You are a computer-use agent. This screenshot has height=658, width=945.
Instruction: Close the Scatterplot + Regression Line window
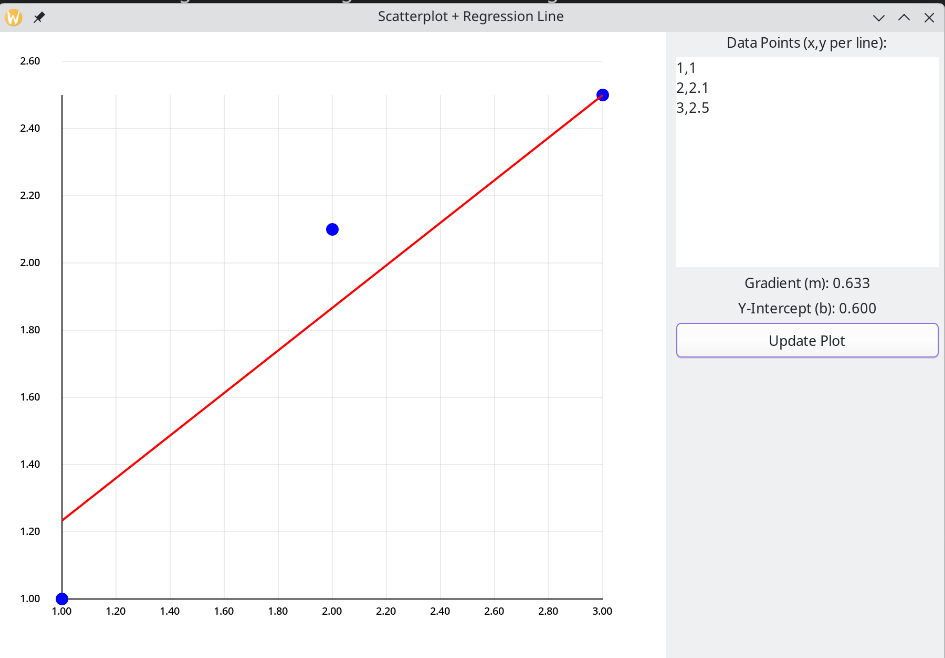[x=929, y=17]
